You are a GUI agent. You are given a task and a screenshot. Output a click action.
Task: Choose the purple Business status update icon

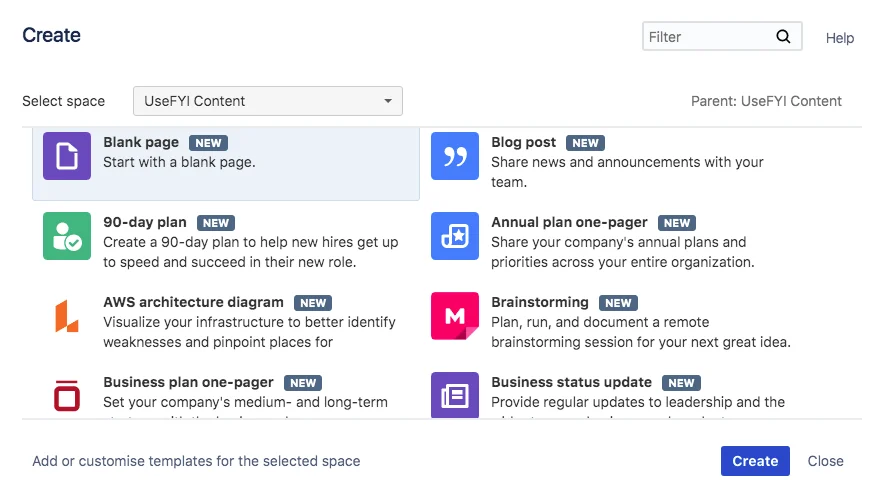455,395
